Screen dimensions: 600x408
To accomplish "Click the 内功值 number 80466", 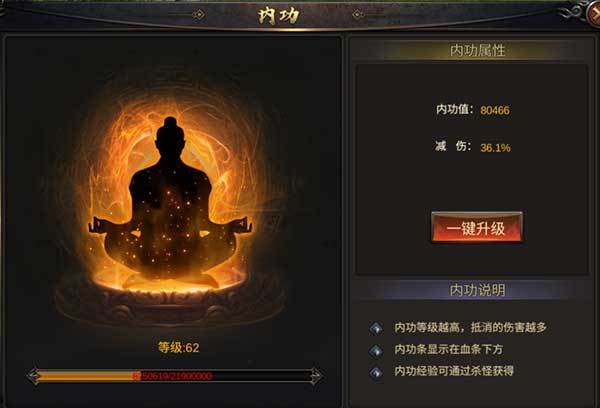I will 495,111.
